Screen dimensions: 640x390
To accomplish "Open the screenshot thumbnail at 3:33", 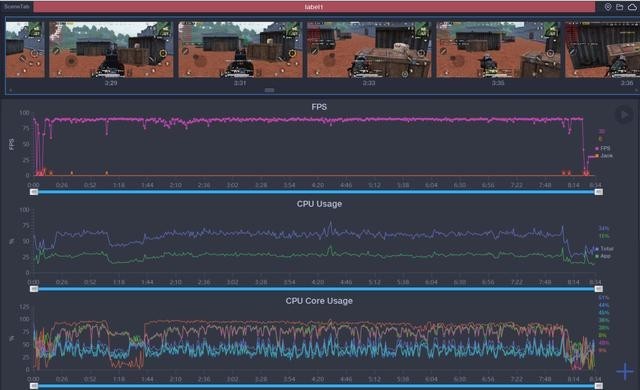I will click(369, 49).
